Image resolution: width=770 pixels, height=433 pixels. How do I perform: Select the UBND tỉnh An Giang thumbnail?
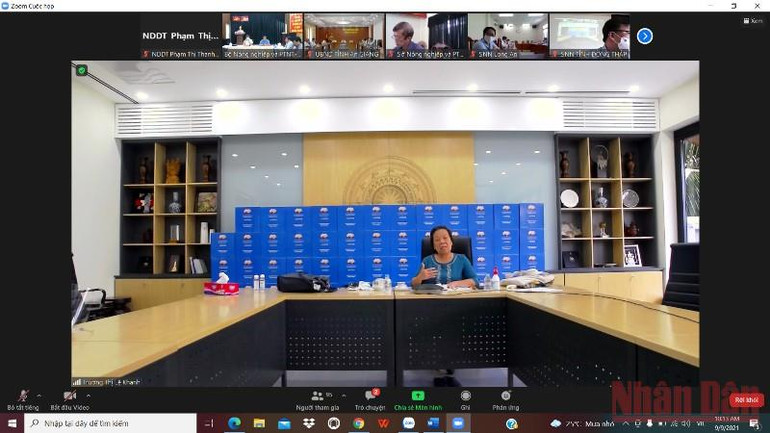[344, 36]
